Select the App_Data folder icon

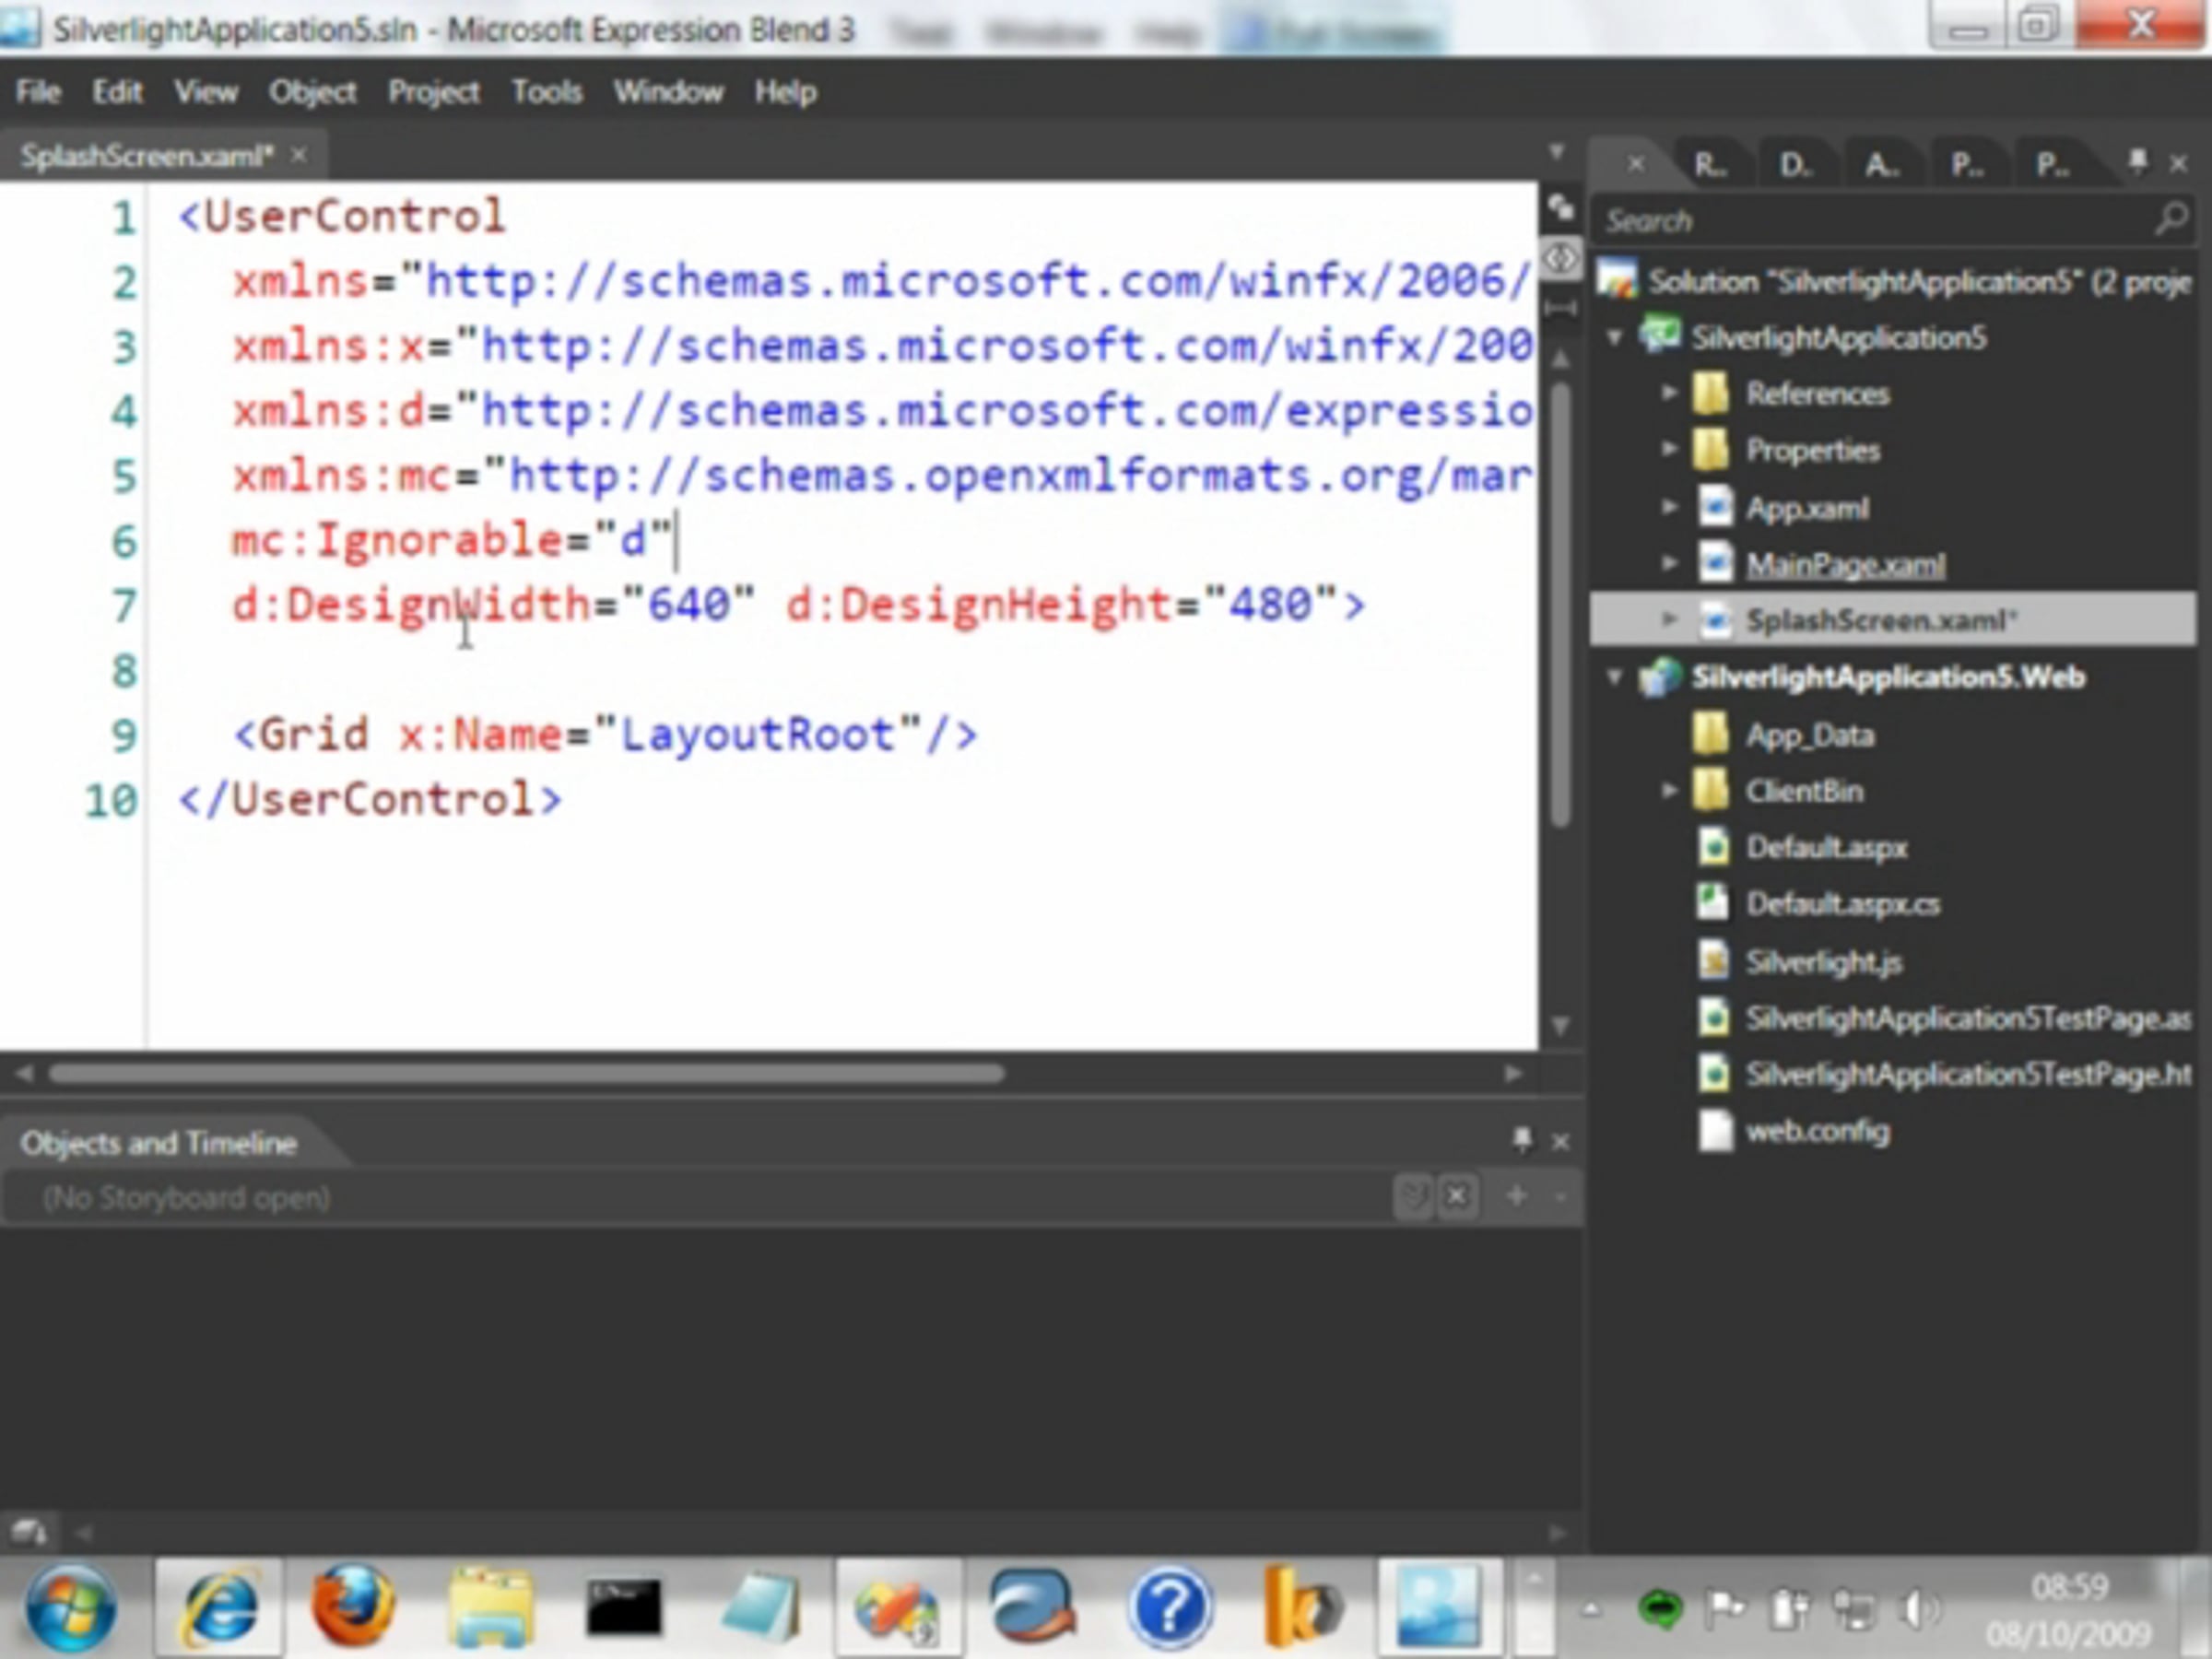pos(1711,734)
